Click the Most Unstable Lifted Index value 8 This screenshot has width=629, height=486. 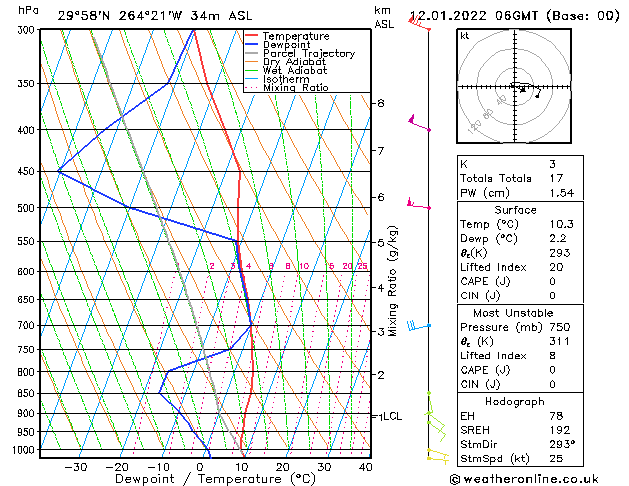point(553,356)
